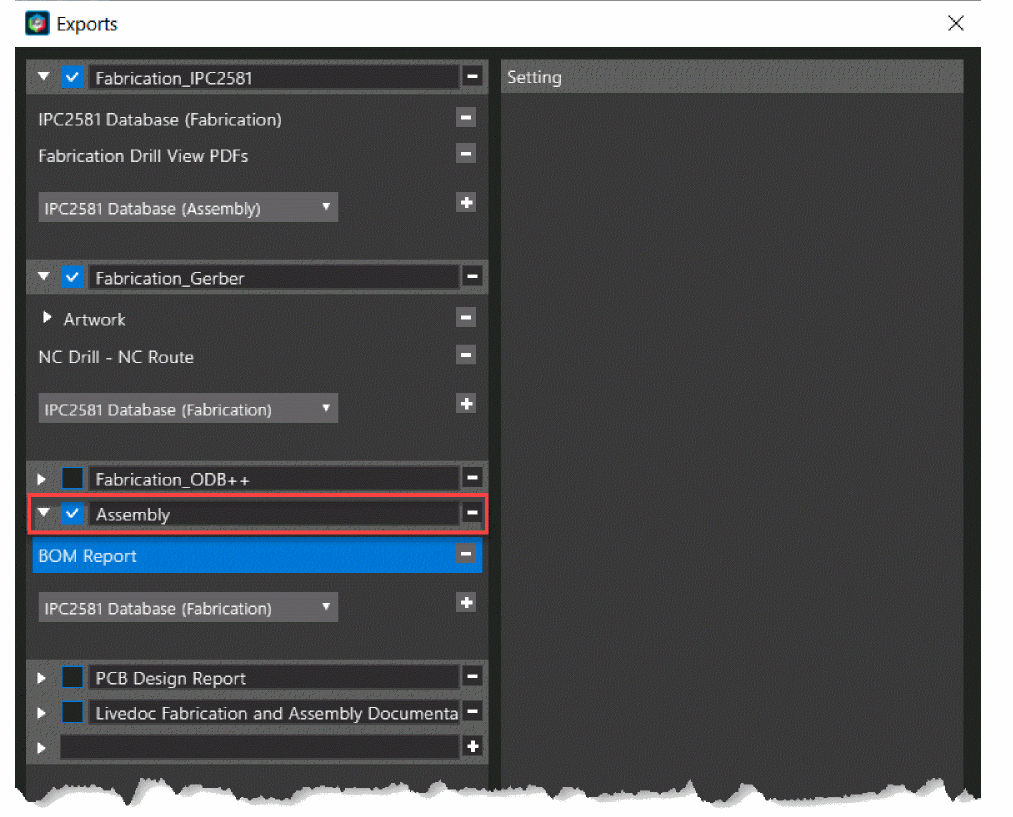This screenshot has width=1013, height=817.
Task: Click the Setting panel header
Action: pos(732,77)
